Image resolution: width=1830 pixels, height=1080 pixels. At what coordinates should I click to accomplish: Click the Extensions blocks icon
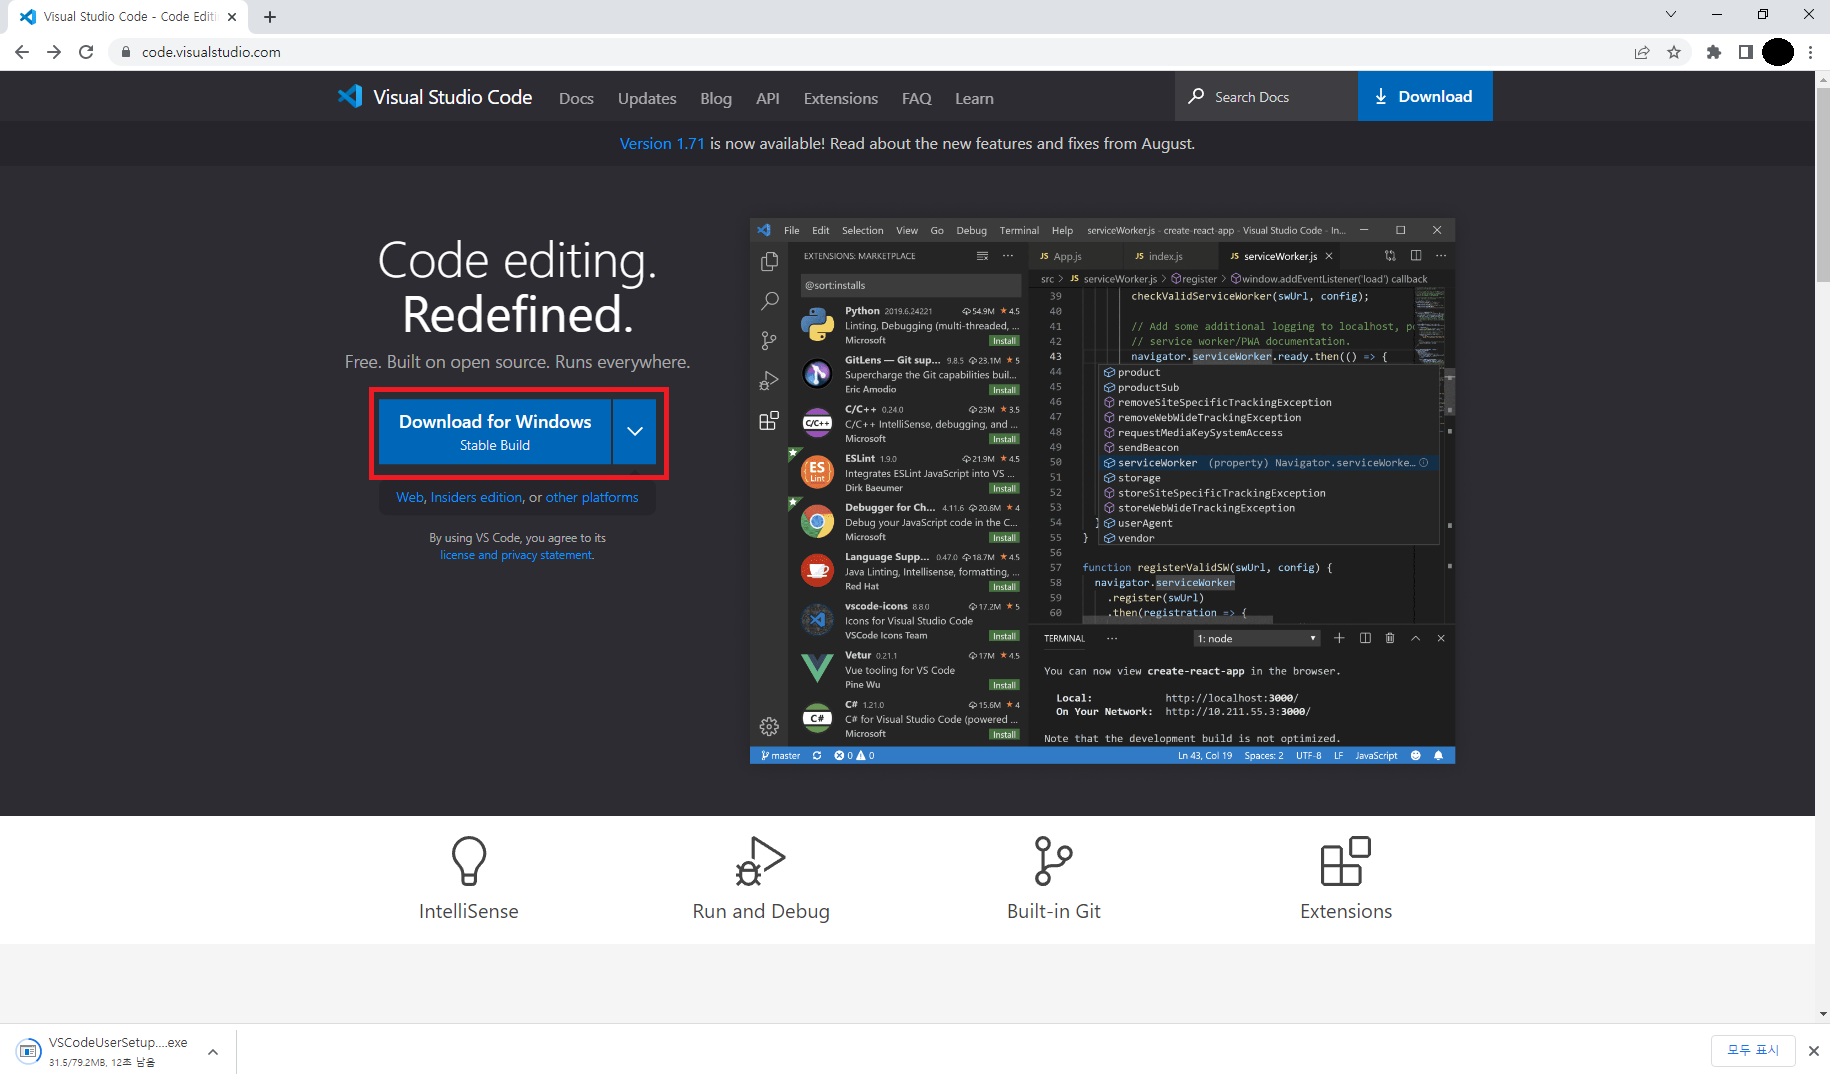pyautogui.click(x=1346, y=861)
